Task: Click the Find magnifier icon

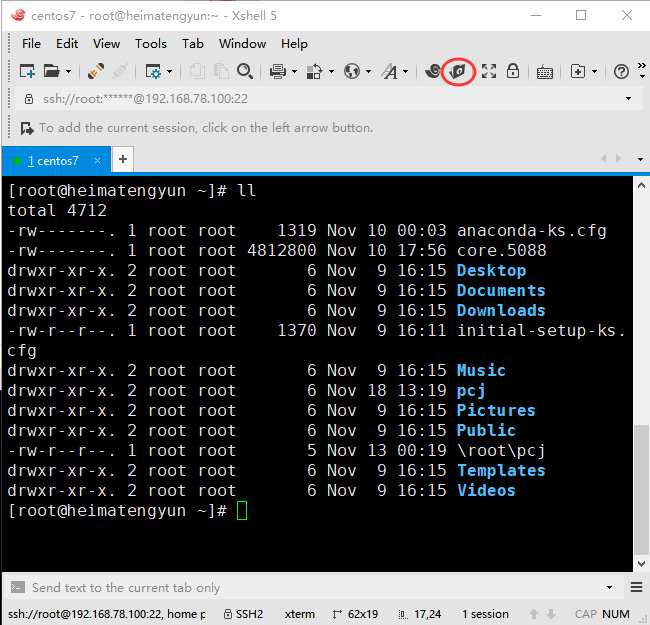Action: (245, 71)
